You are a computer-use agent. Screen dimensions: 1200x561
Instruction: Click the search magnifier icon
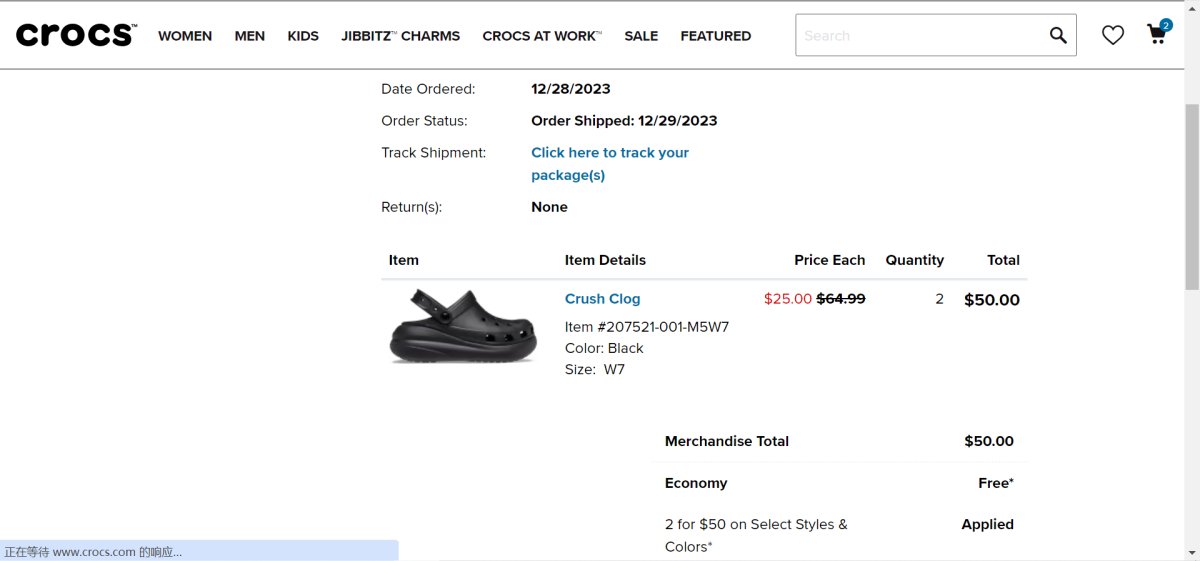(x=1058, y=35)
